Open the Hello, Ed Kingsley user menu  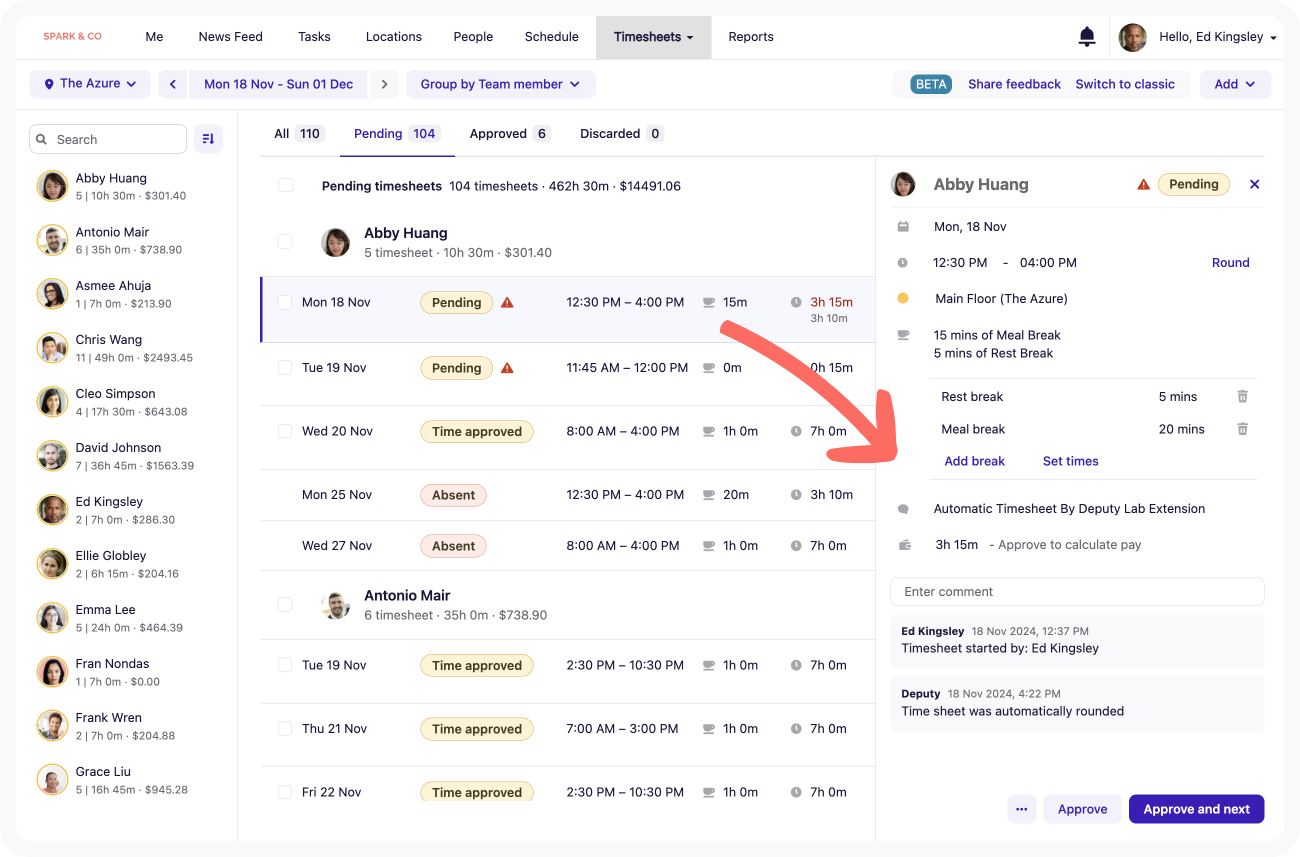[x=1218, y=37]
